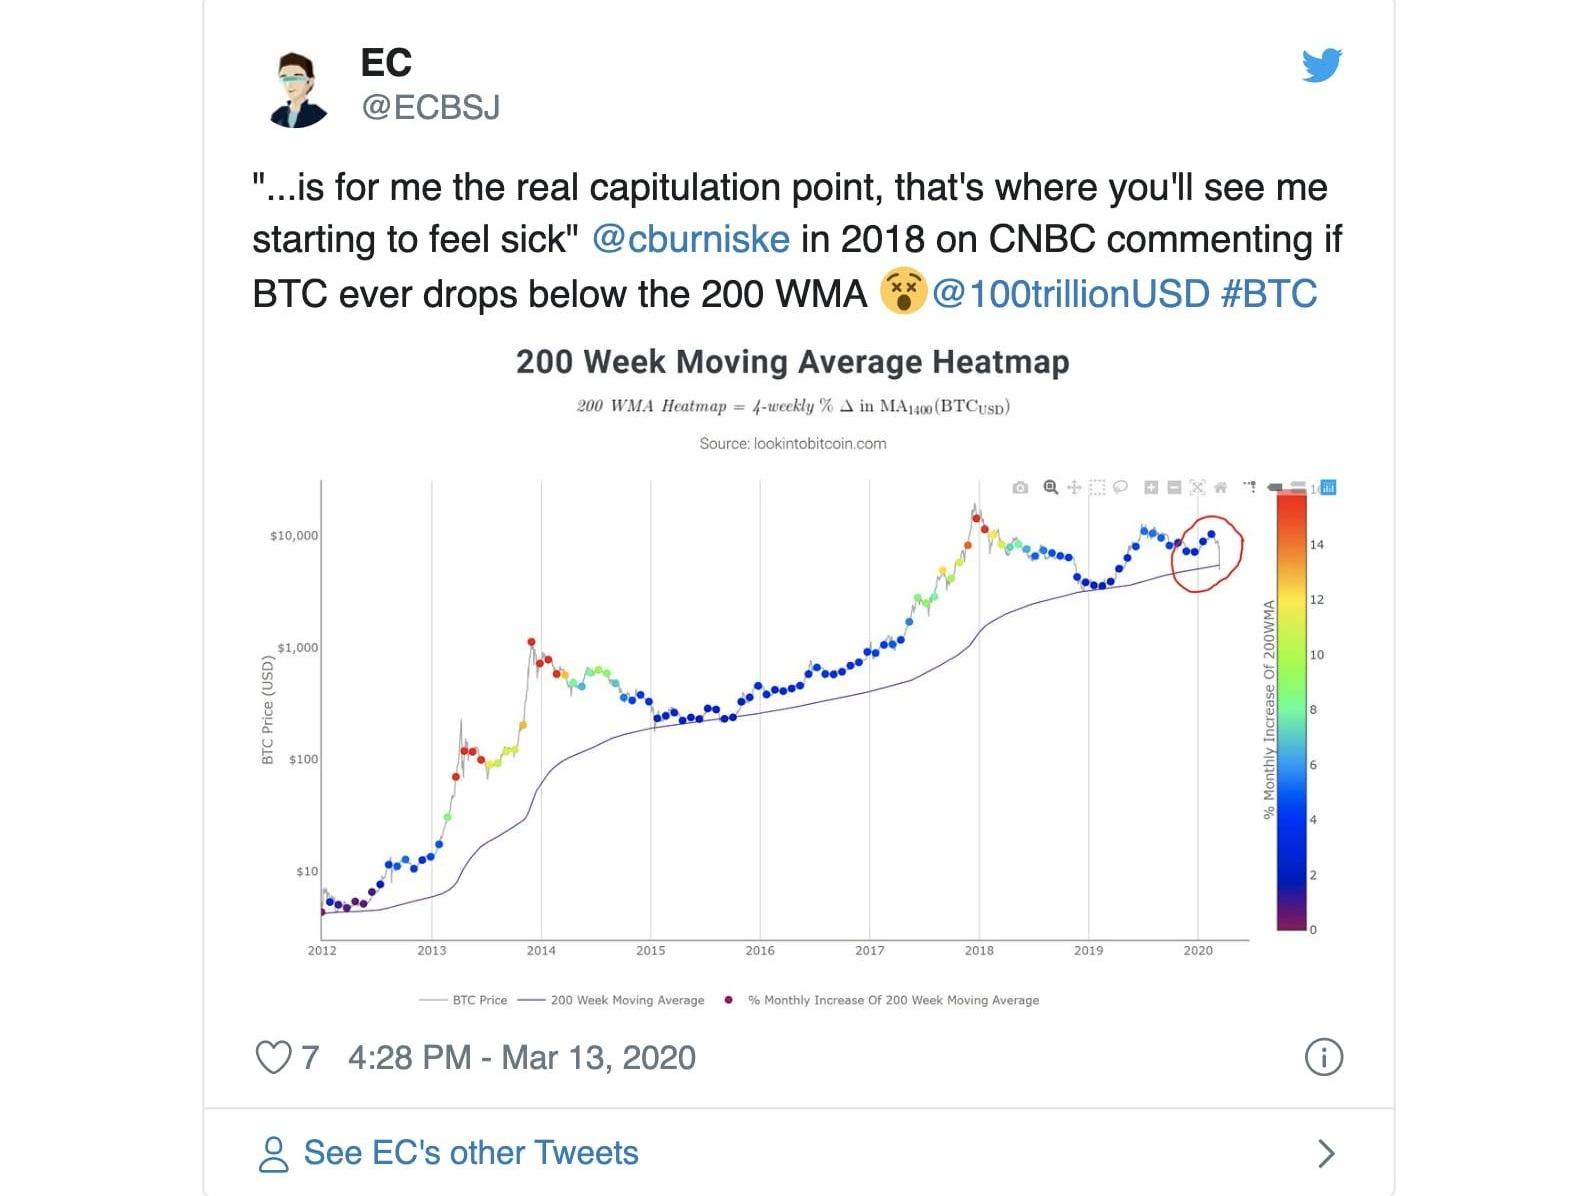1582x1196 pixels.
Task: Select the zoom magnifier tool
Action: tap(1051, 487)
